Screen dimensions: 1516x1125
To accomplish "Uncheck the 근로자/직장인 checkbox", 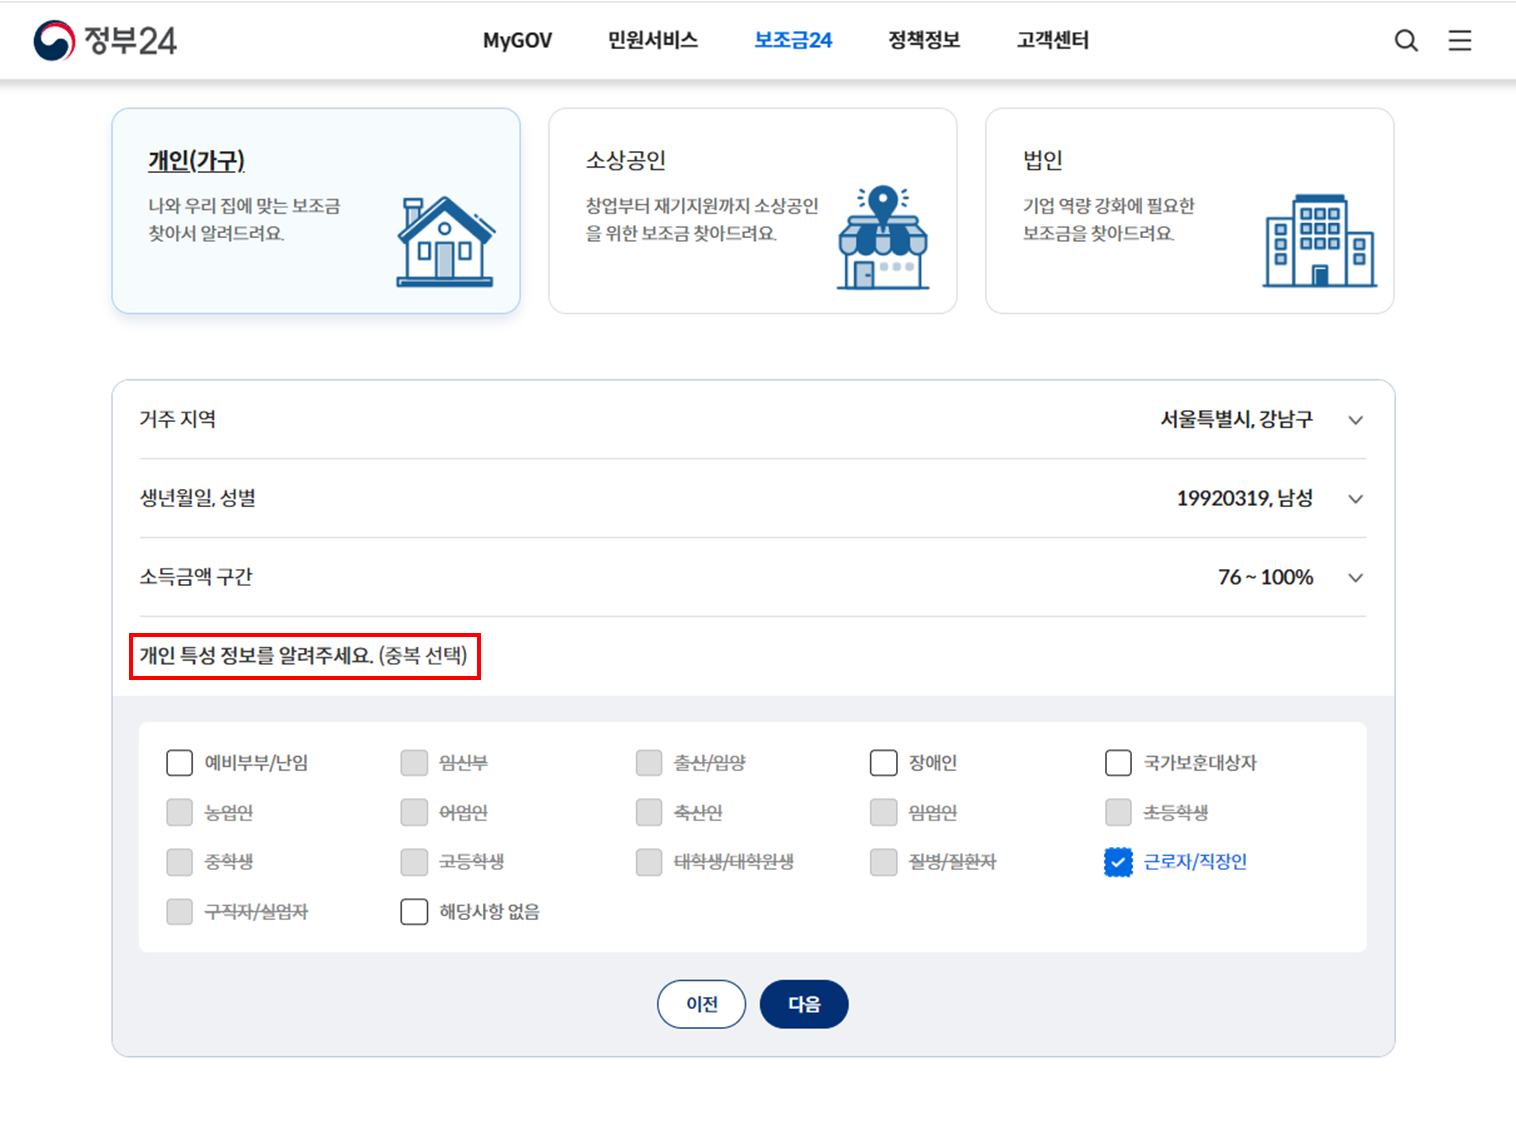I will [1117, 861].
